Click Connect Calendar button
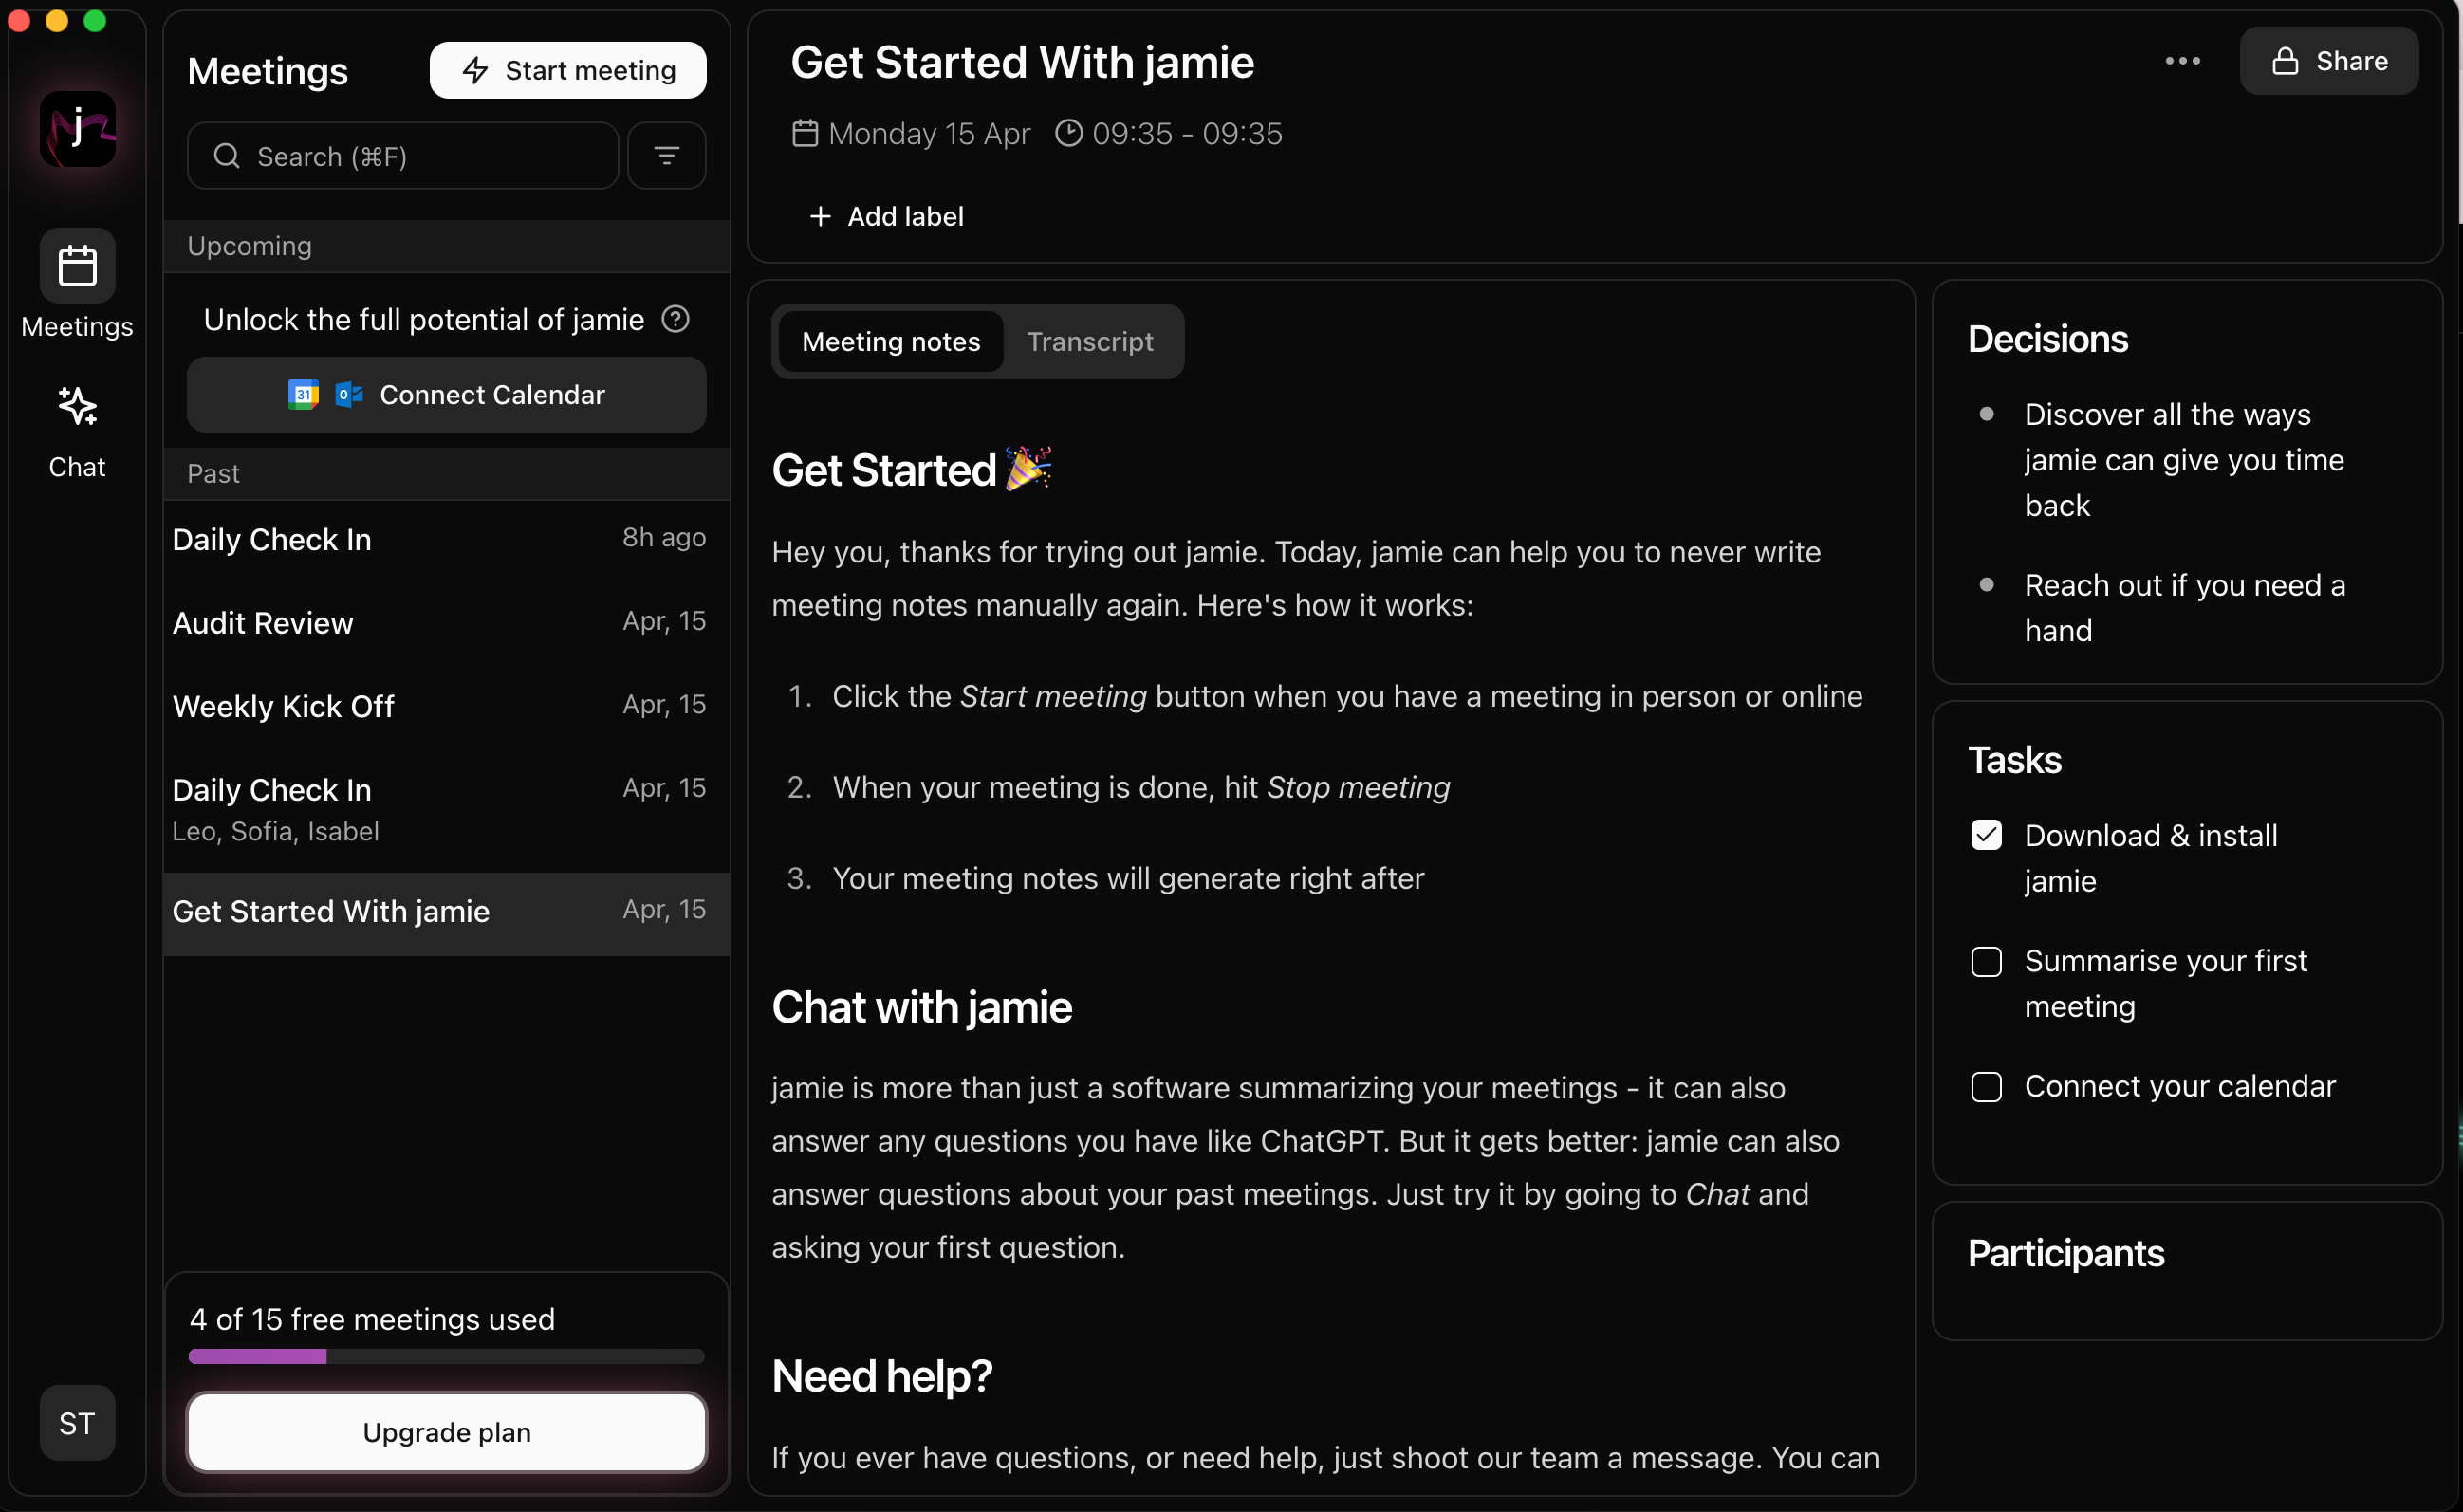This screenshot has height=1512, width=2463. pyautogui.click(x=446, y=395)
